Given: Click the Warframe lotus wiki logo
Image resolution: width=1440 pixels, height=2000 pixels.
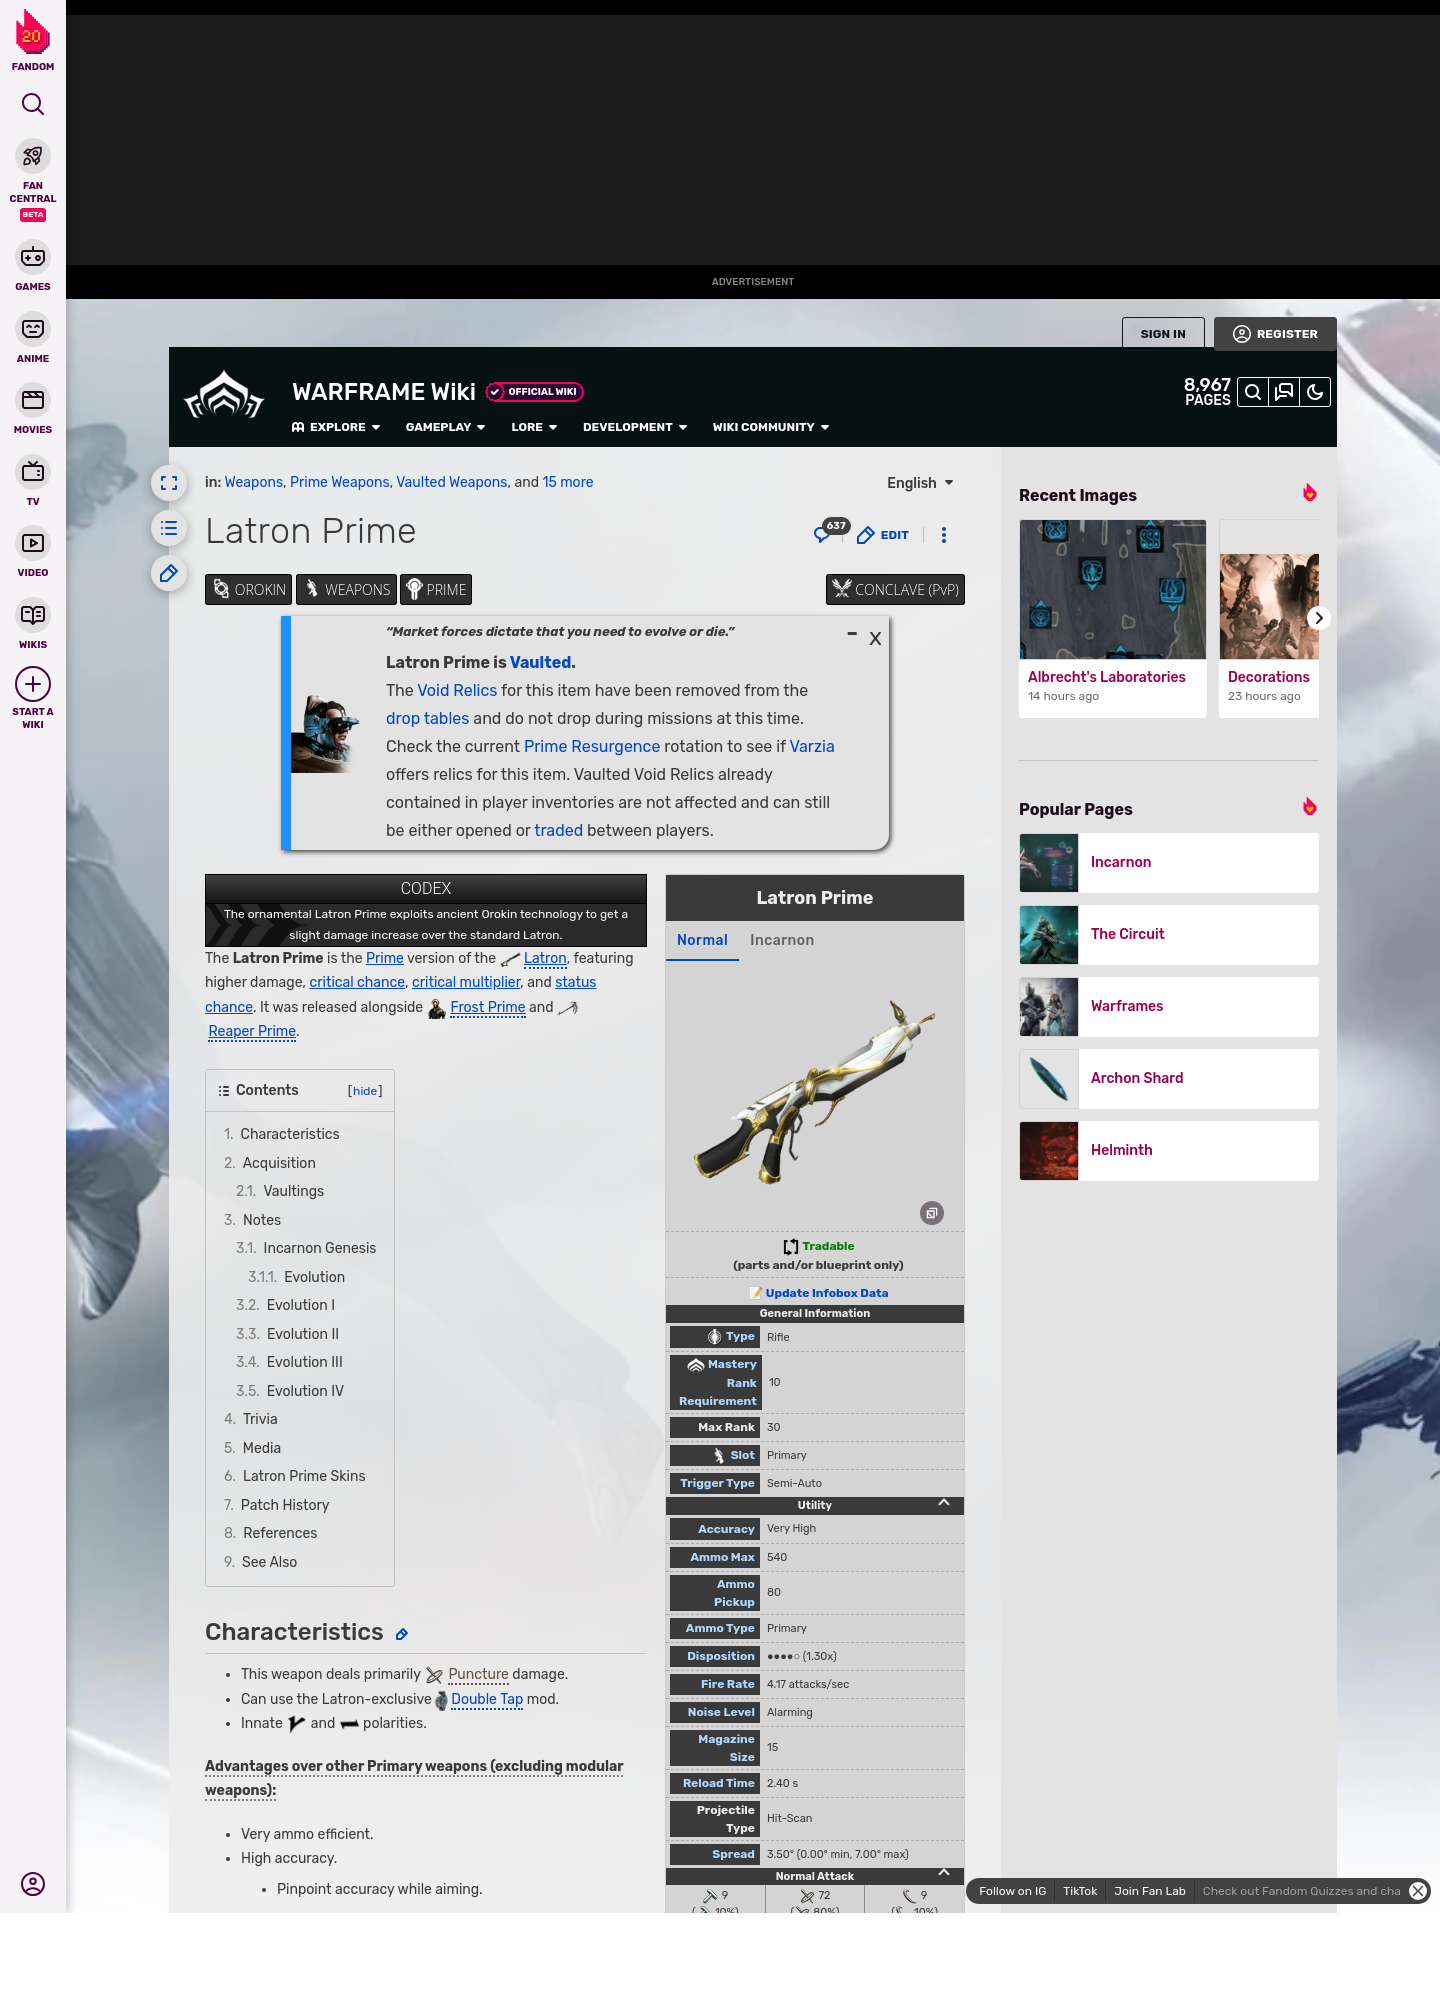Looking at the screenshot, I should click(x=225, y=396).
